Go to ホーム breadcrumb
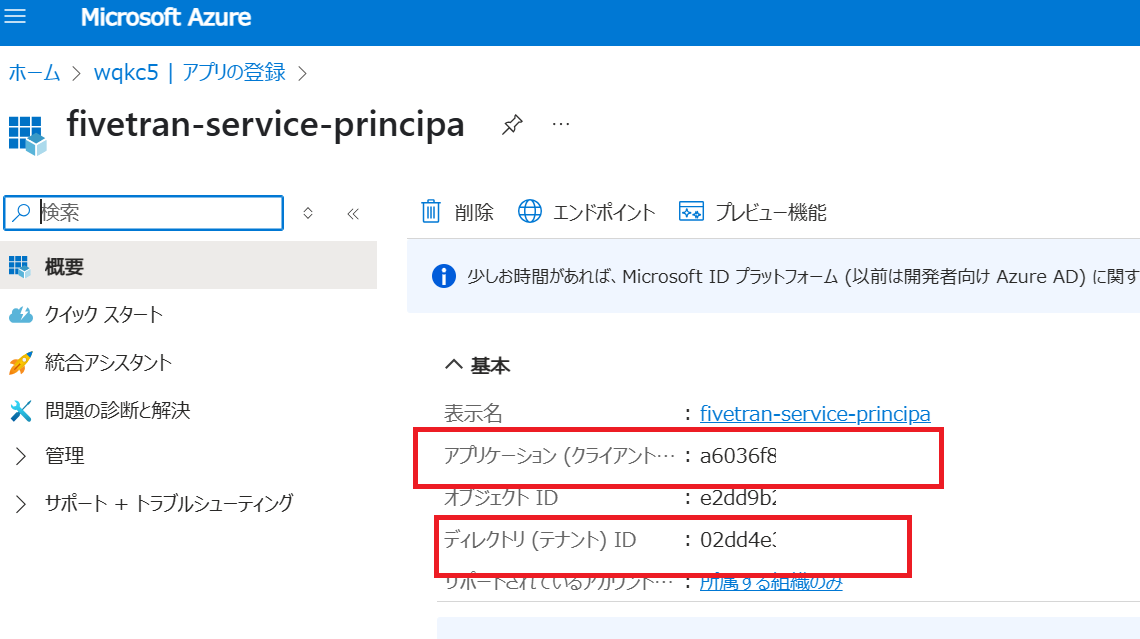 (x=34, y=73)
